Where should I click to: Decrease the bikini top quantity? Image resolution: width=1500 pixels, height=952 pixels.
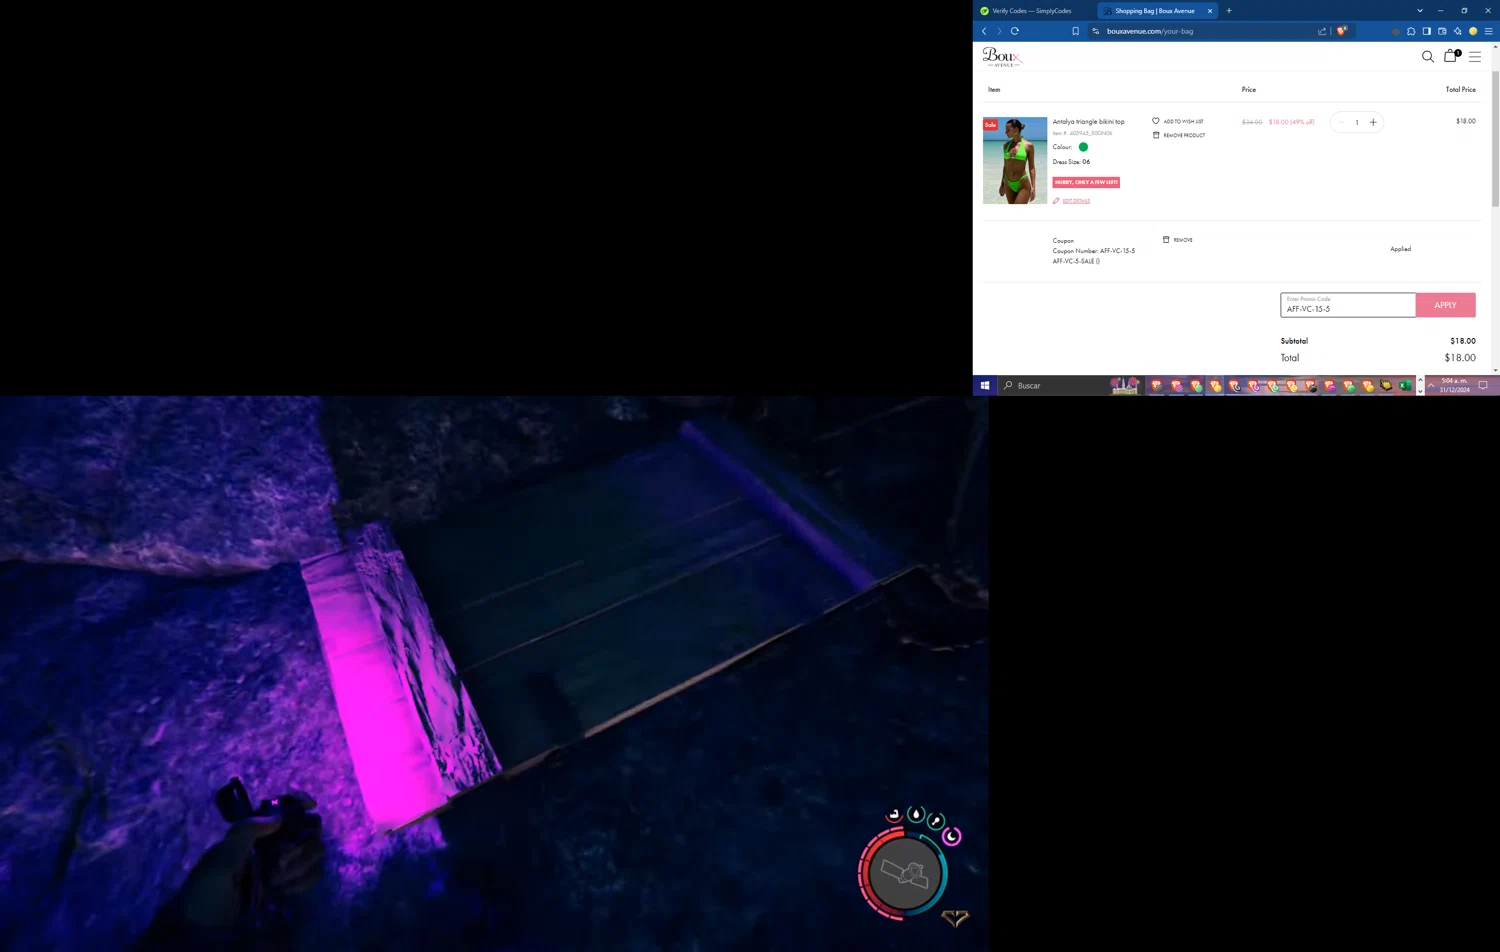(x=1341, y=122)
